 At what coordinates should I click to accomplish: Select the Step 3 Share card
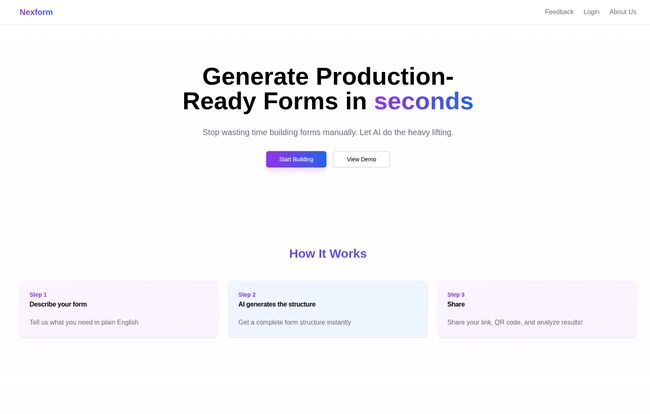tap(537, 309)
